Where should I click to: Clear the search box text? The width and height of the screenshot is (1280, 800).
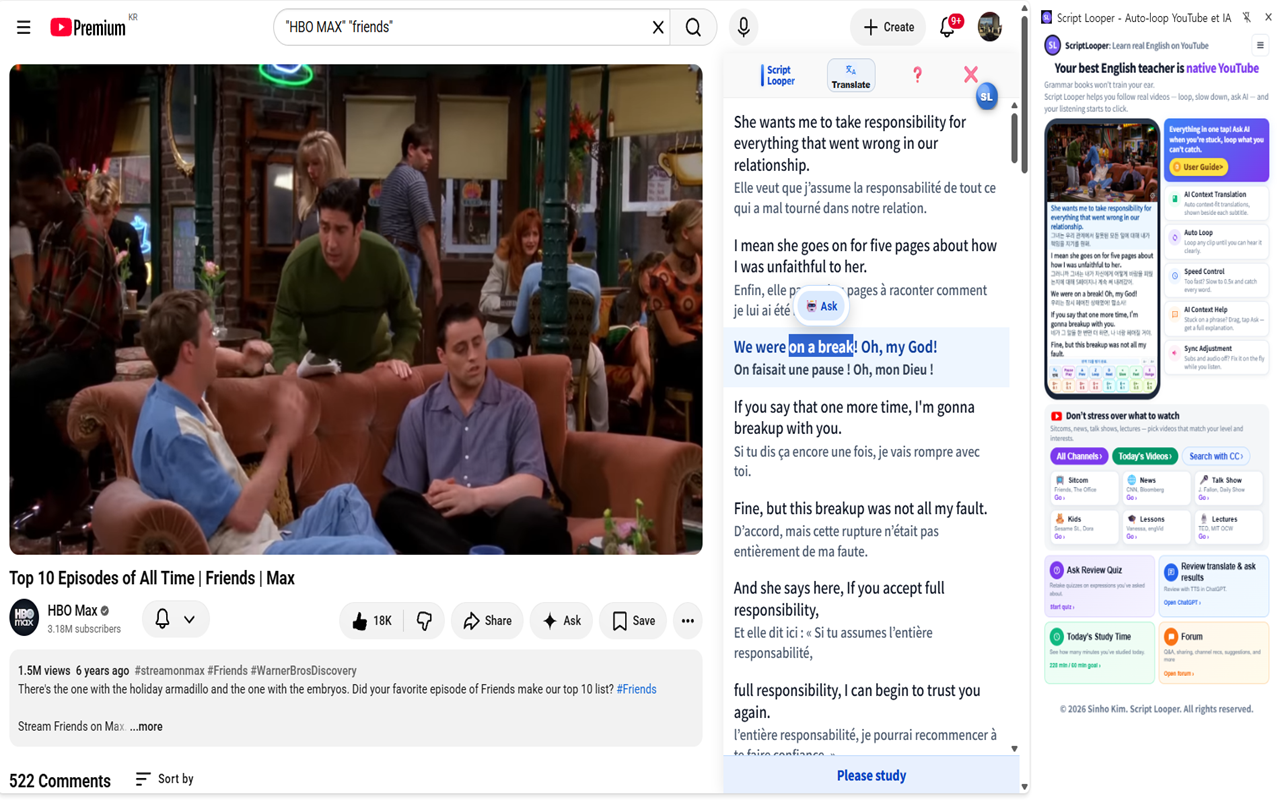[x=658, y=27]
